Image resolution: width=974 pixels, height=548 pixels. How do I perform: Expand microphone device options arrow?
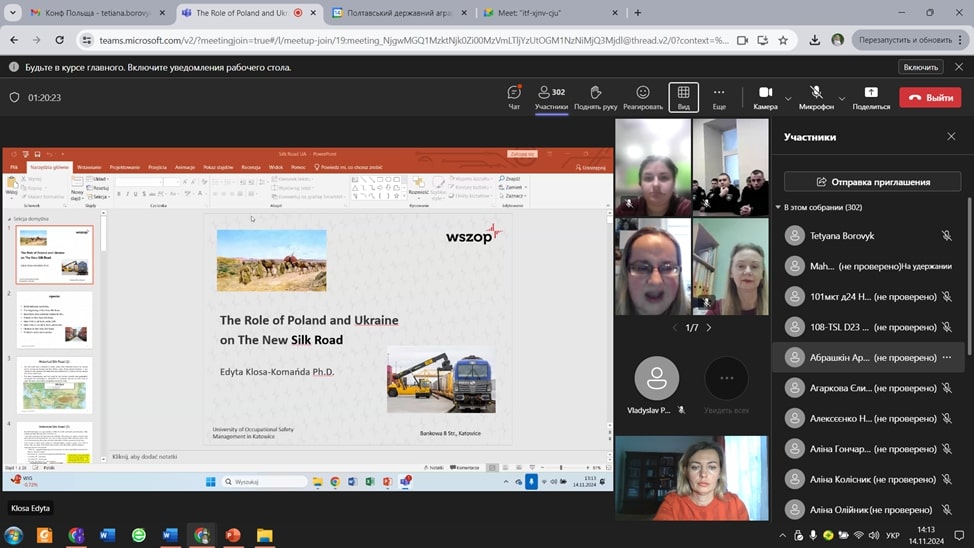[842, 98]
